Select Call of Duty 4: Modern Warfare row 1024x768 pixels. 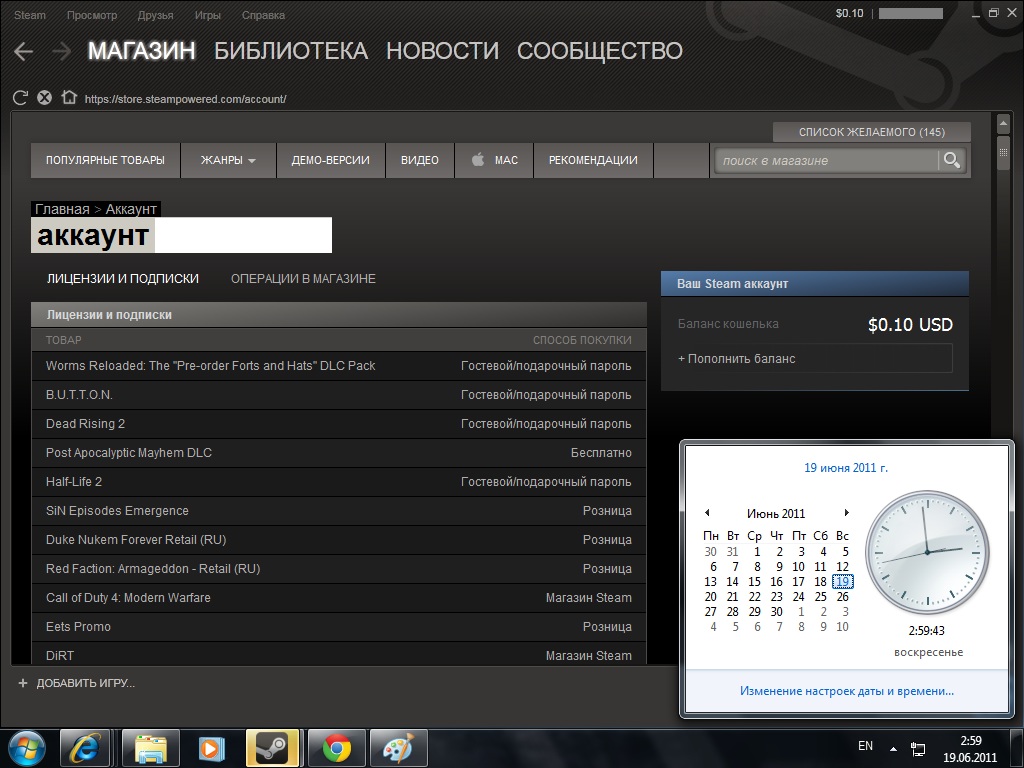pyautogui.click(x=338, y=598)
